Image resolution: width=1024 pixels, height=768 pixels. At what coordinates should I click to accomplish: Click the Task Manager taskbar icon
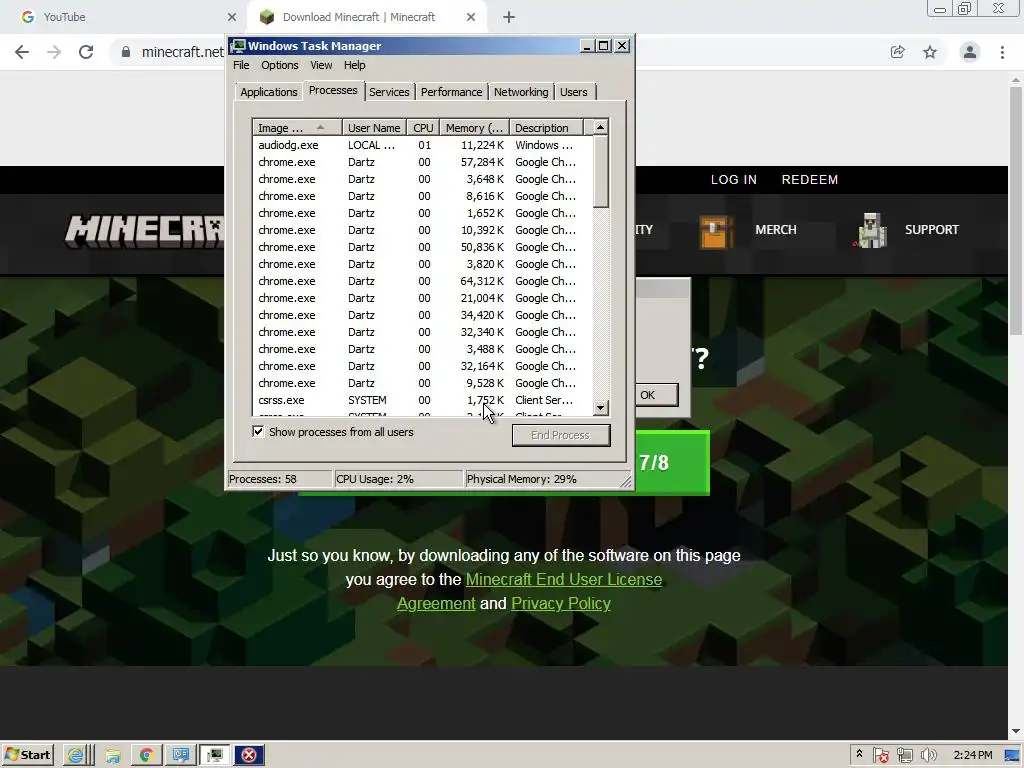click(x=214, y=755)
